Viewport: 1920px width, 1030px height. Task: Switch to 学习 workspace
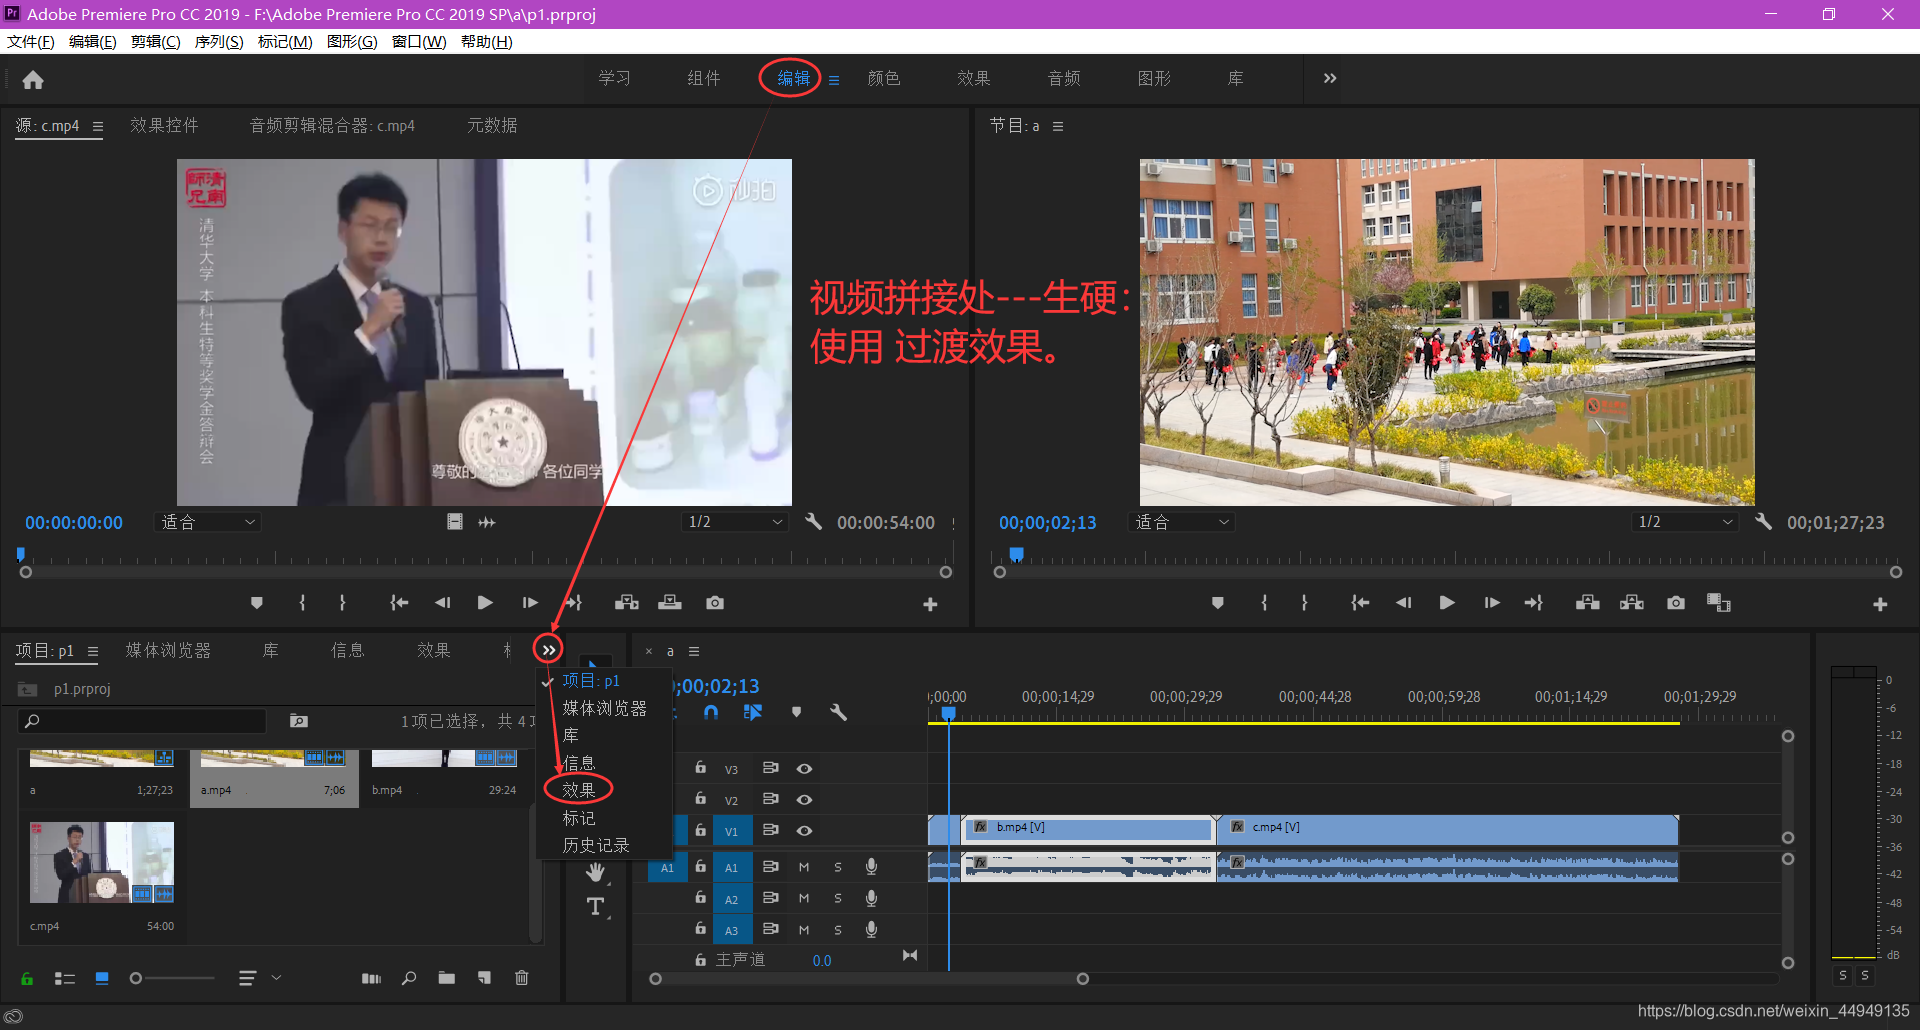pyautogui.click(x=614, y=78)
